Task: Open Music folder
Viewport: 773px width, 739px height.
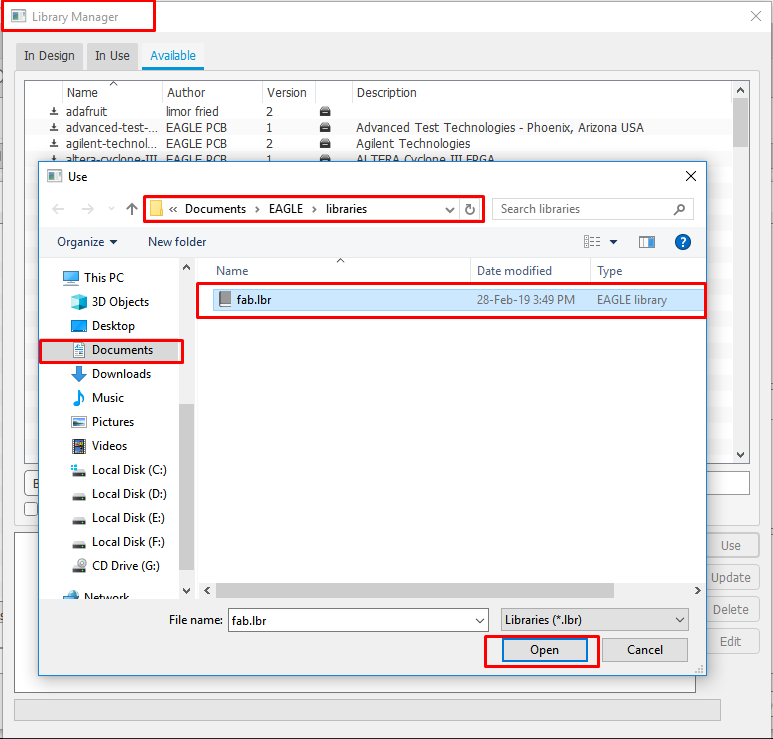Action: (98, 398)
